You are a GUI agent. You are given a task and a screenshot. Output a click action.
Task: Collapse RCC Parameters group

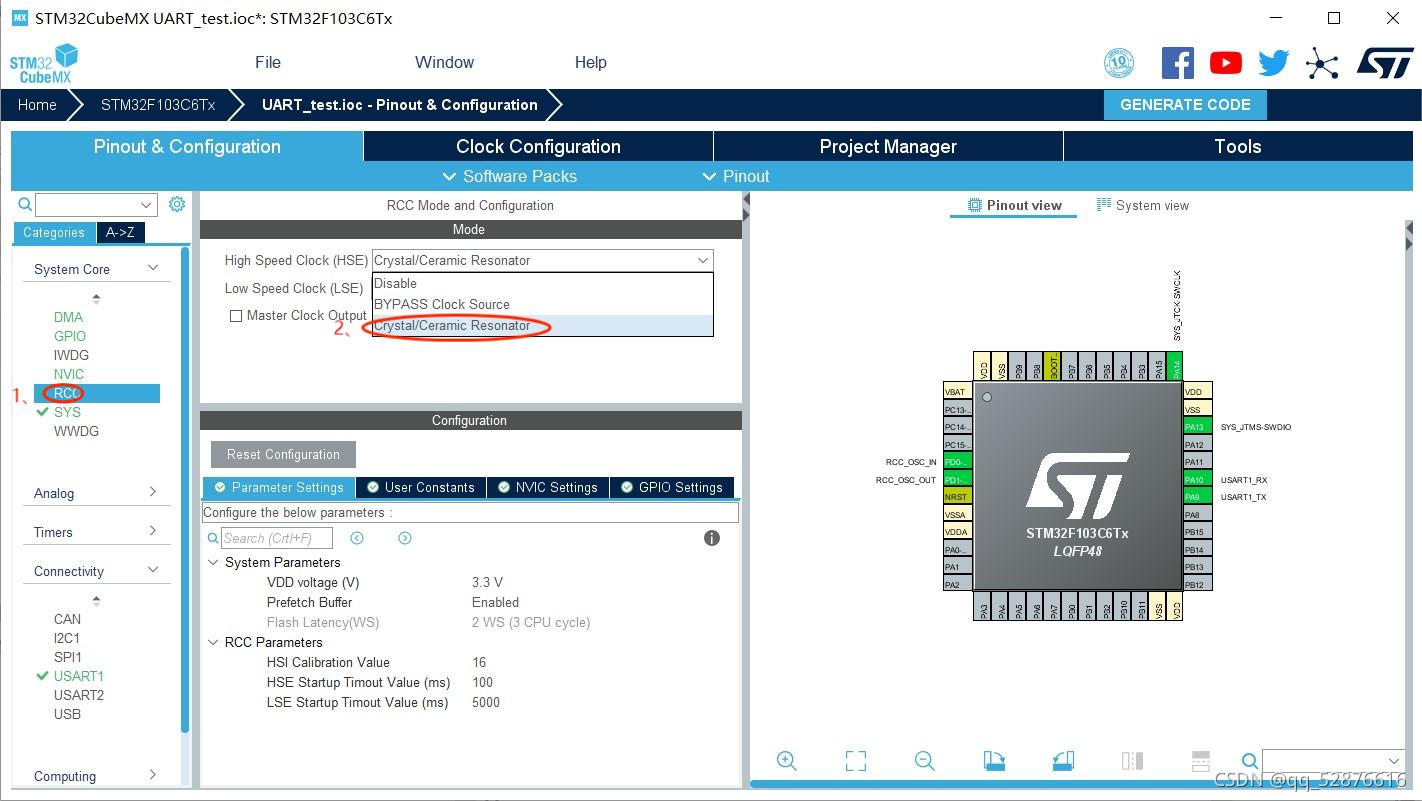(x=213, y=642)
